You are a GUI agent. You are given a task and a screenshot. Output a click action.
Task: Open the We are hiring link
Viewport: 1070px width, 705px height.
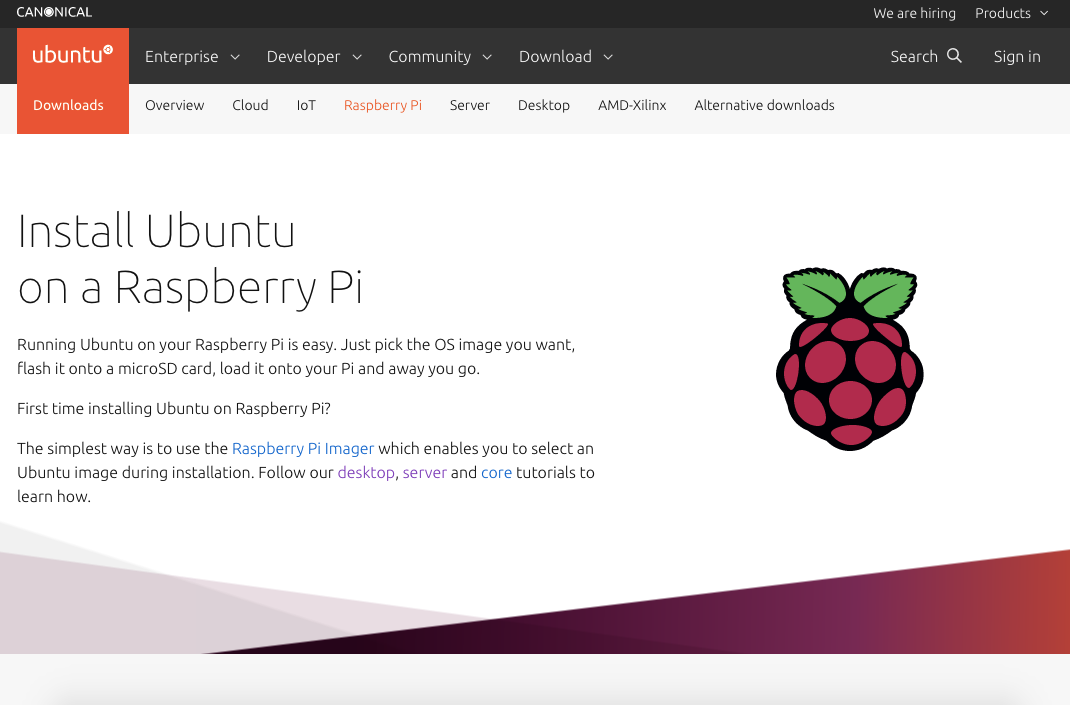[914, 13]
